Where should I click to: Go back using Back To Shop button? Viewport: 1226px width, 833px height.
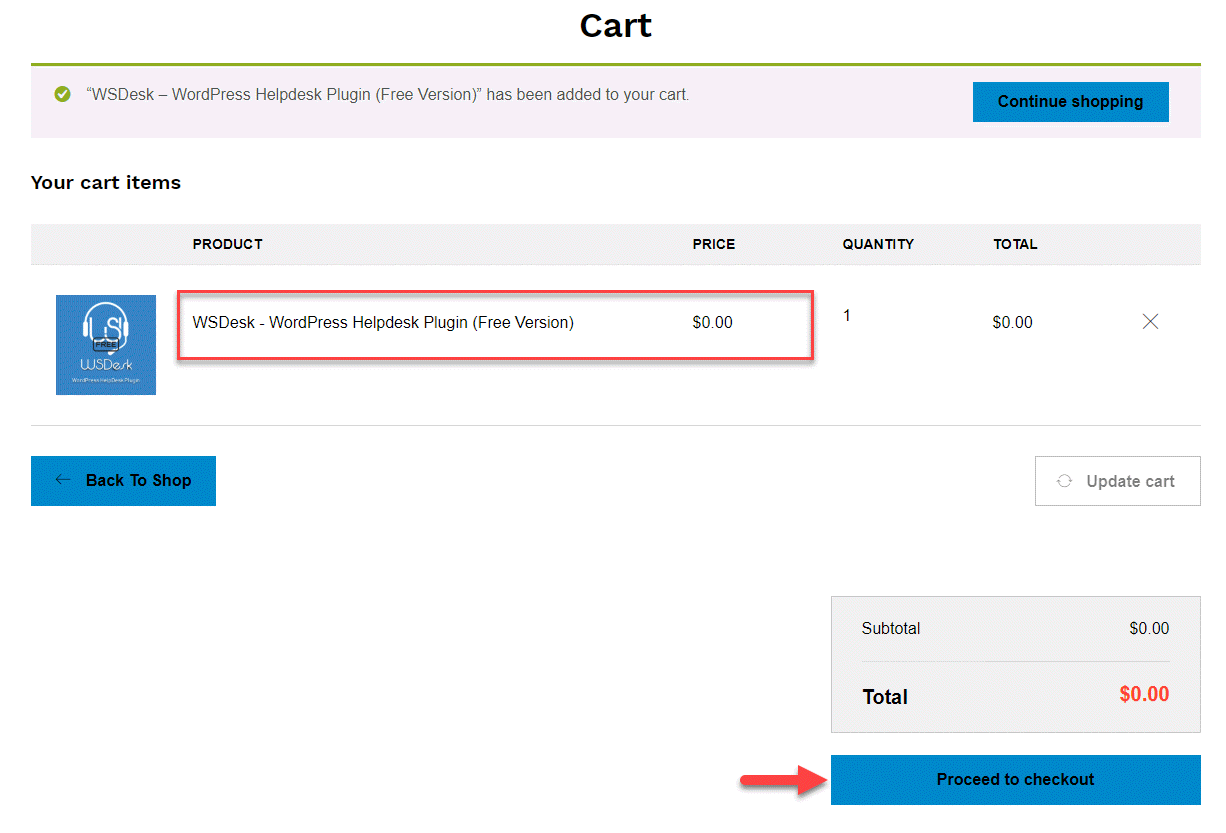click(x=123, y=481)
